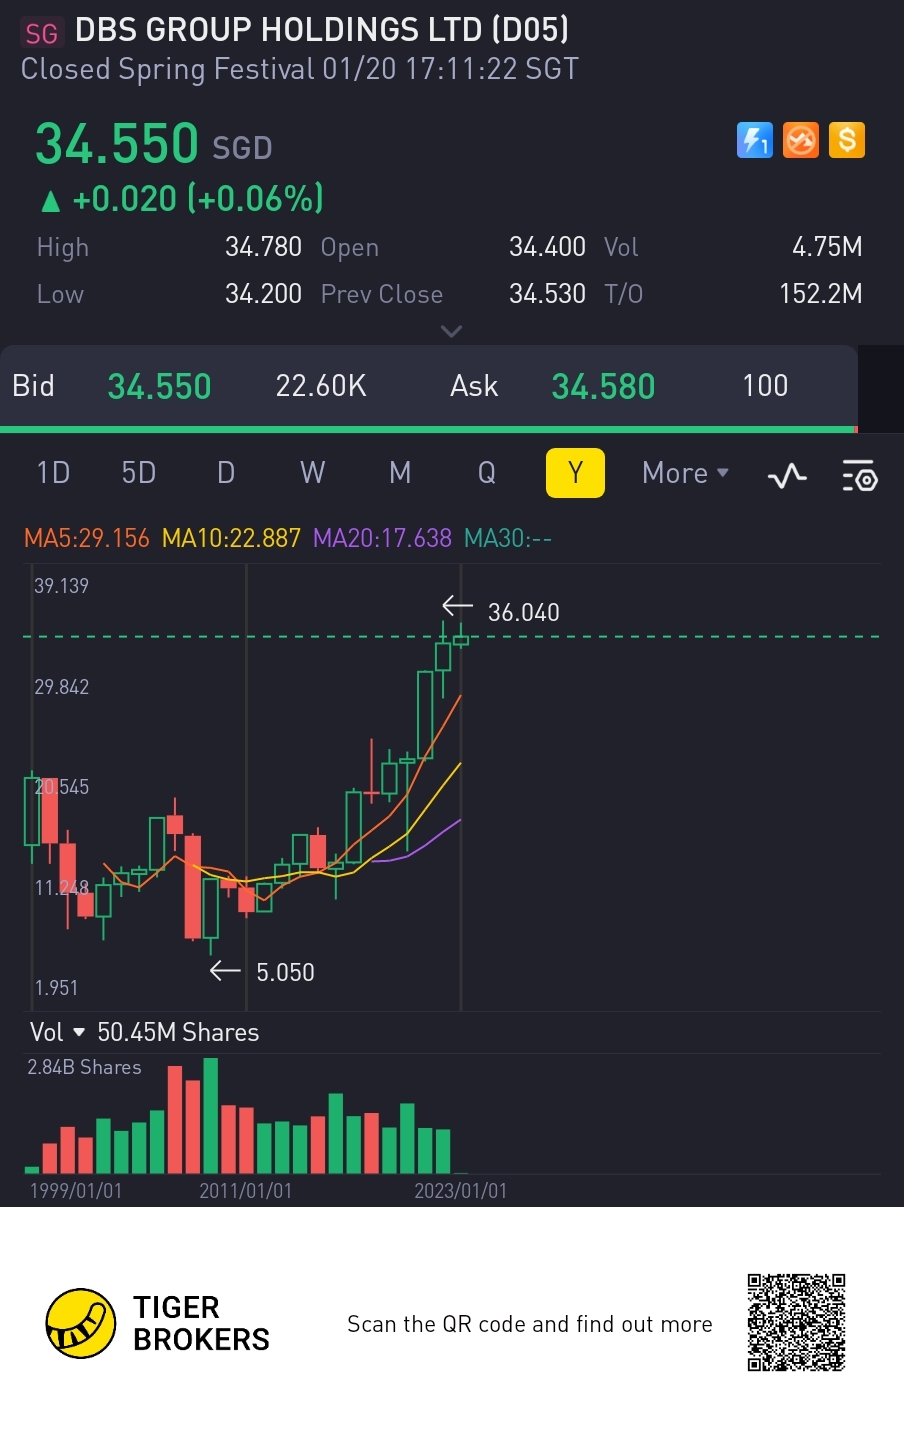Tap the green bid-ask ratio bar

[x=428, y=429]
